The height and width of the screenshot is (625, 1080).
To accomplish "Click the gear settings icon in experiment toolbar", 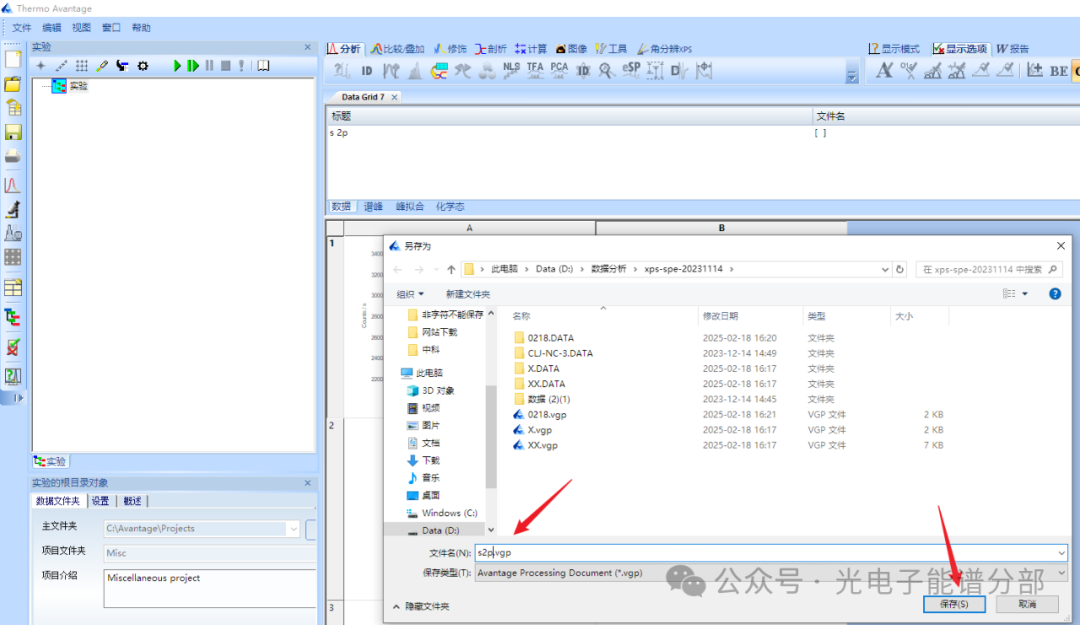I will (x=143, y=66).
